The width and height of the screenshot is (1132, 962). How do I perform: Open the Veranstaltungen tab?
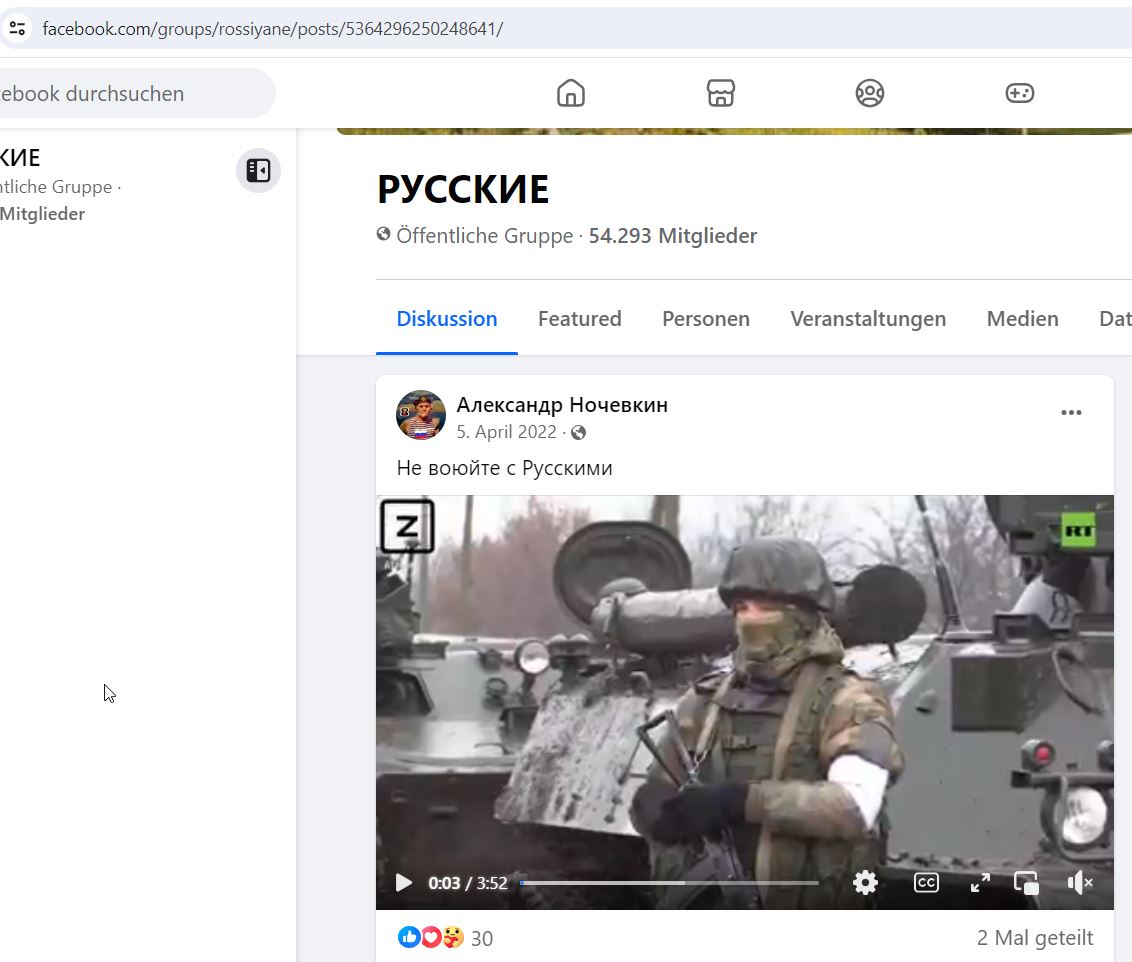(x=868, y=319)
